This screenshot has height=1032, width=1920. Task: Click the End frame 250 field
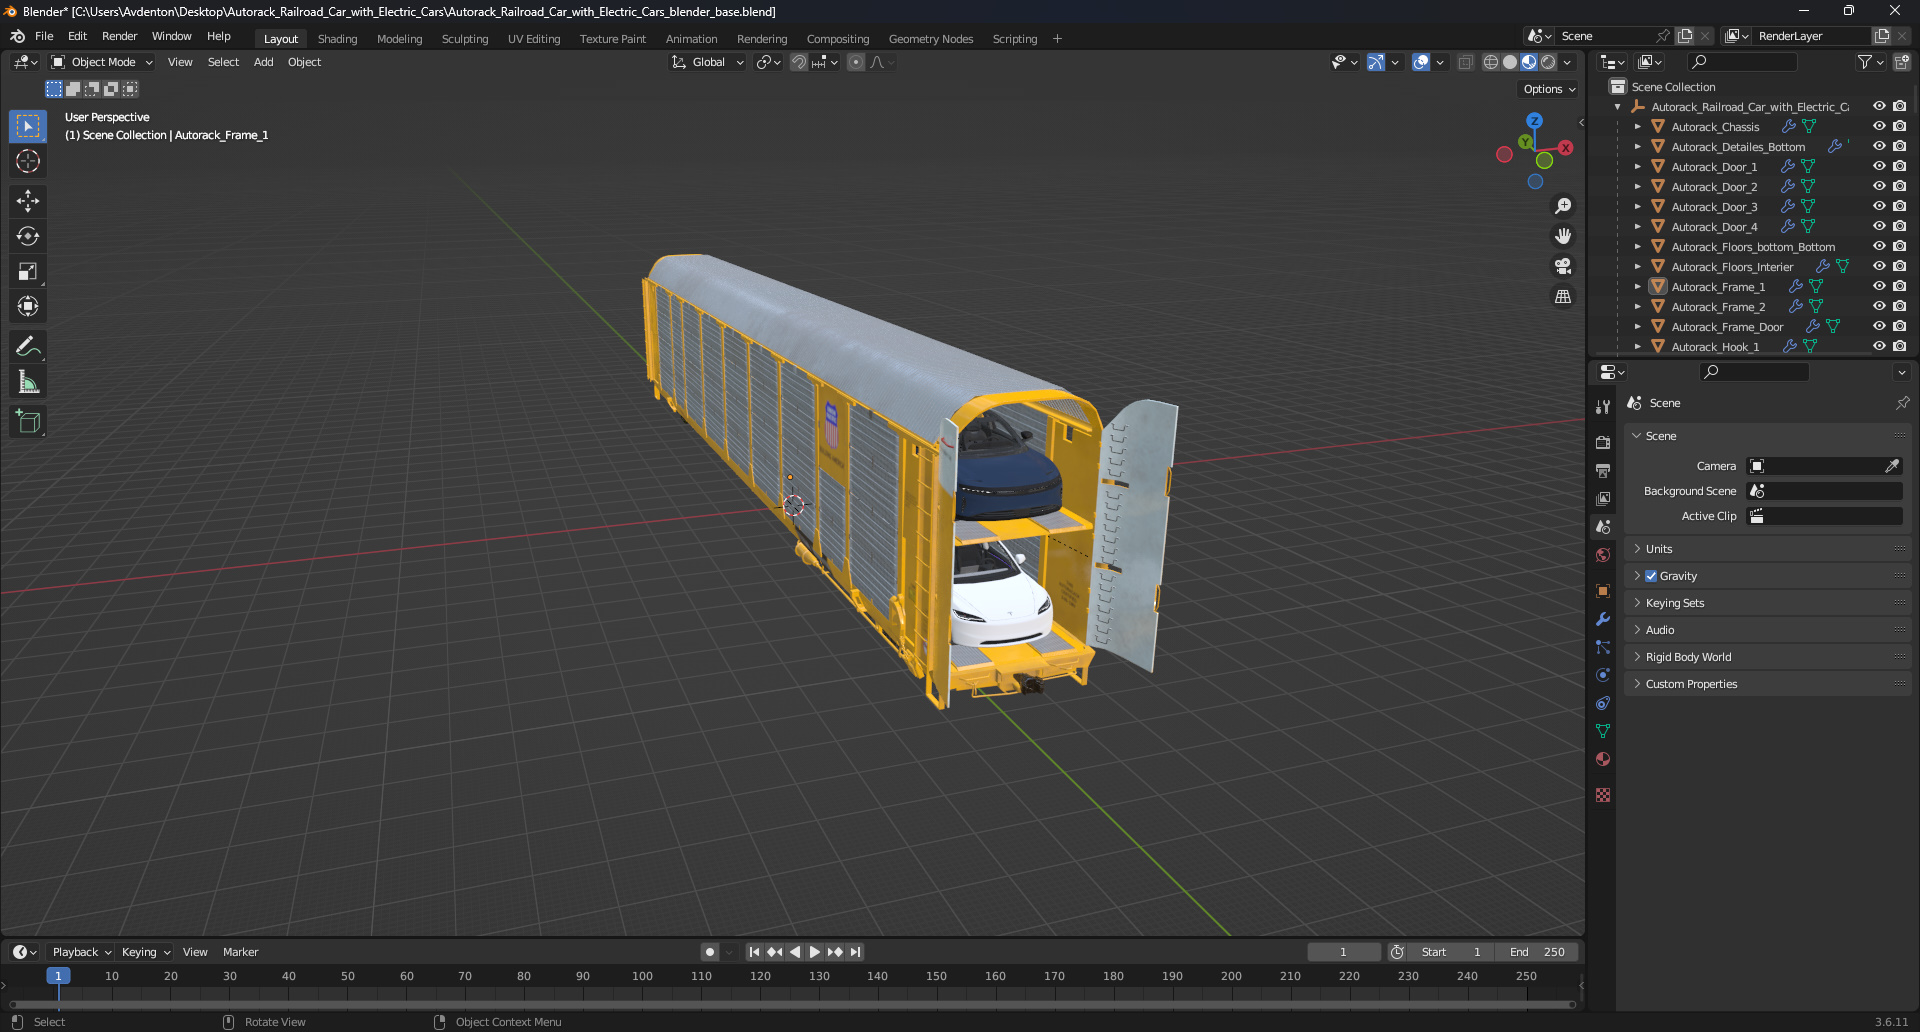point(1537,952)
